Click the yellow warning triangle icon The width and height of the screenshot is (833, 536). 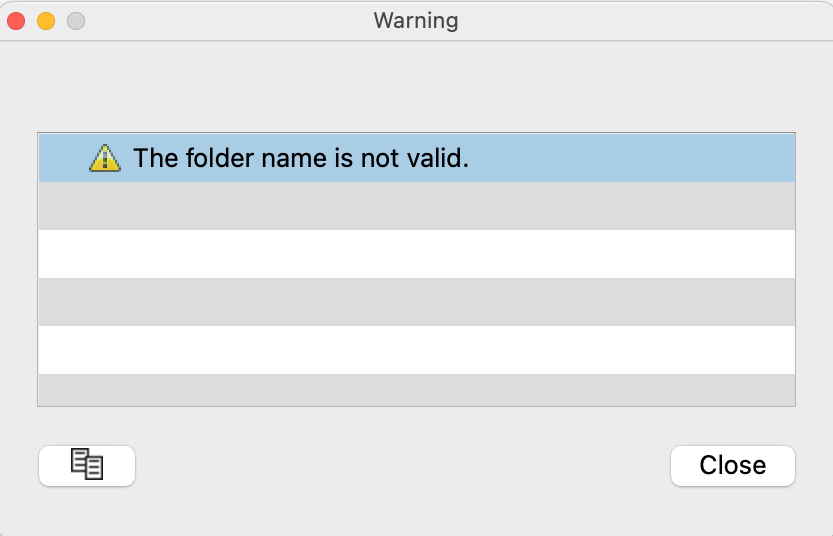pos(105,158)
